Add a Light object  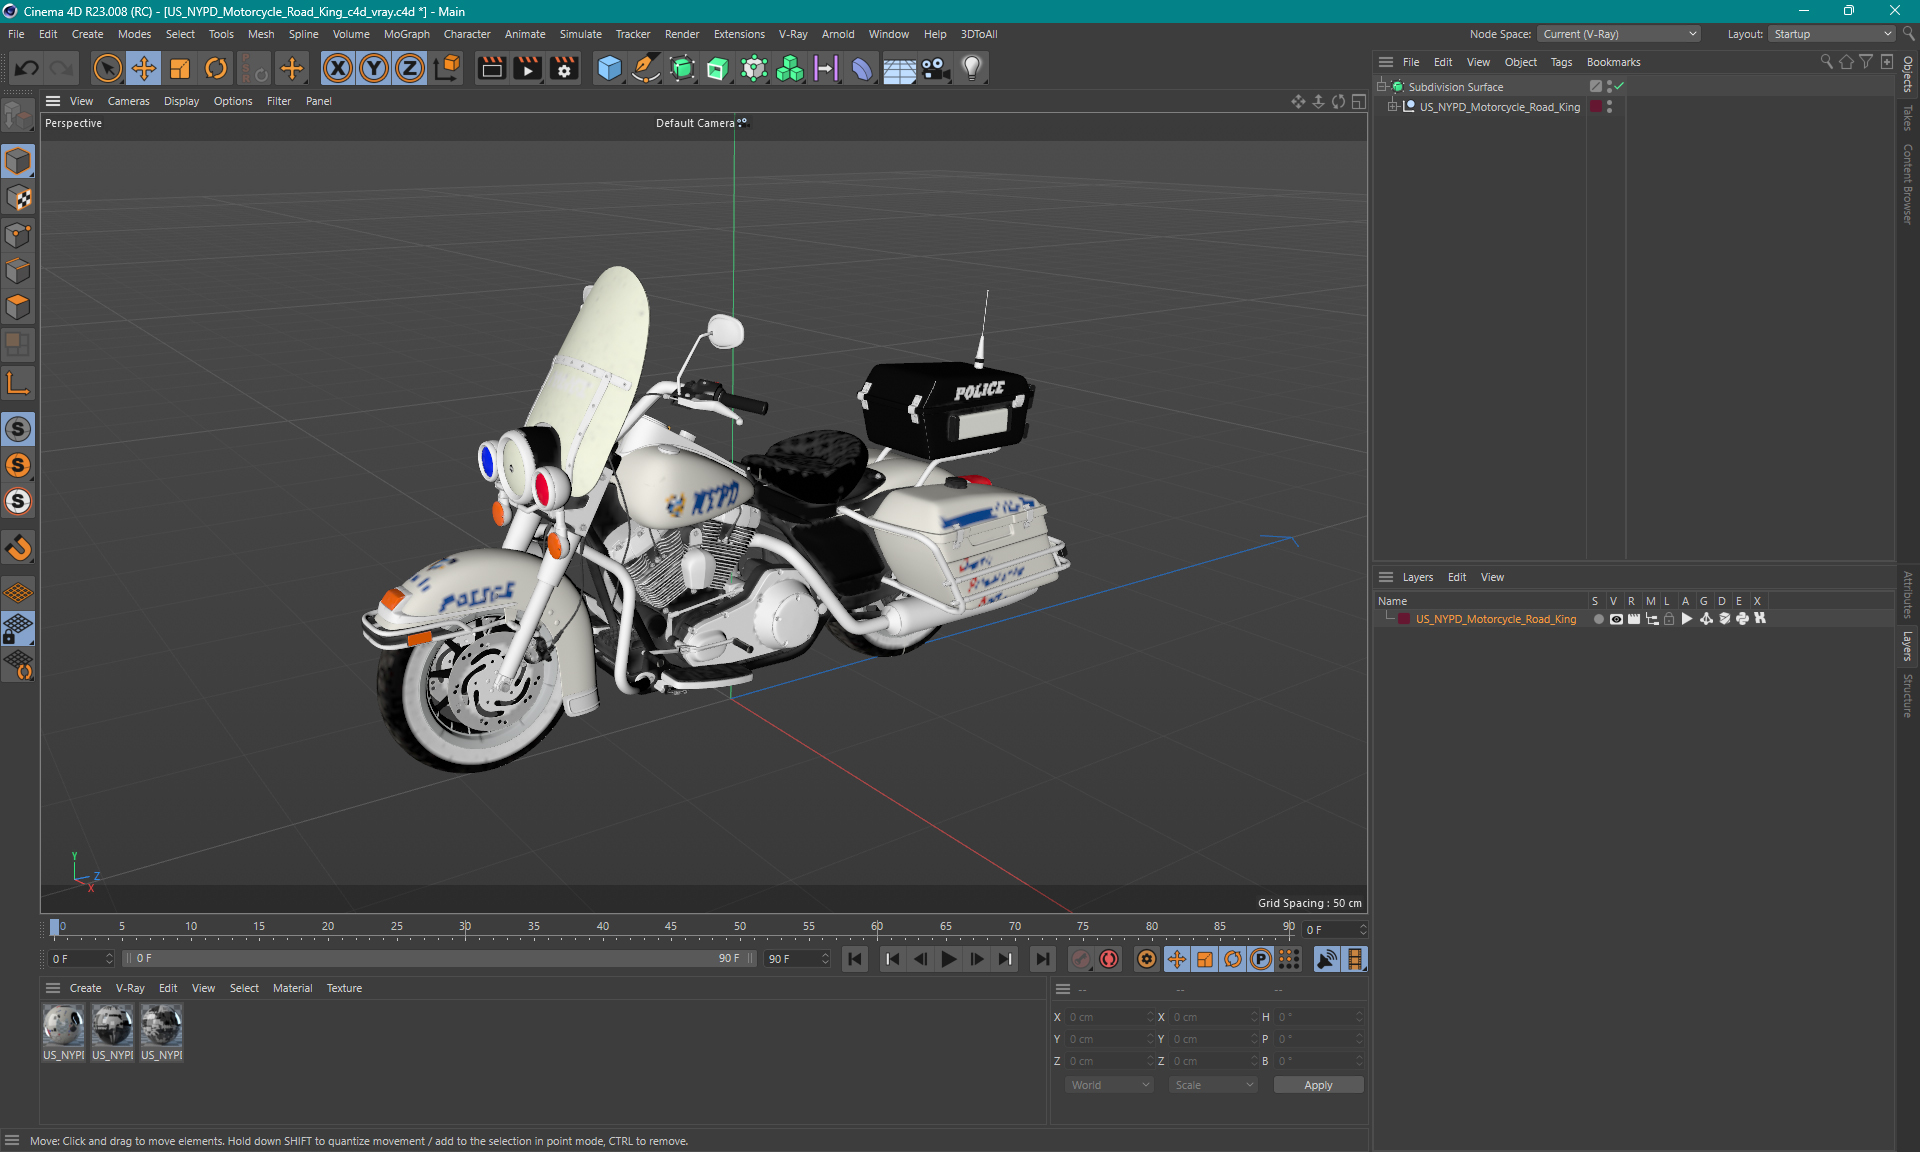tap(972, 68)
